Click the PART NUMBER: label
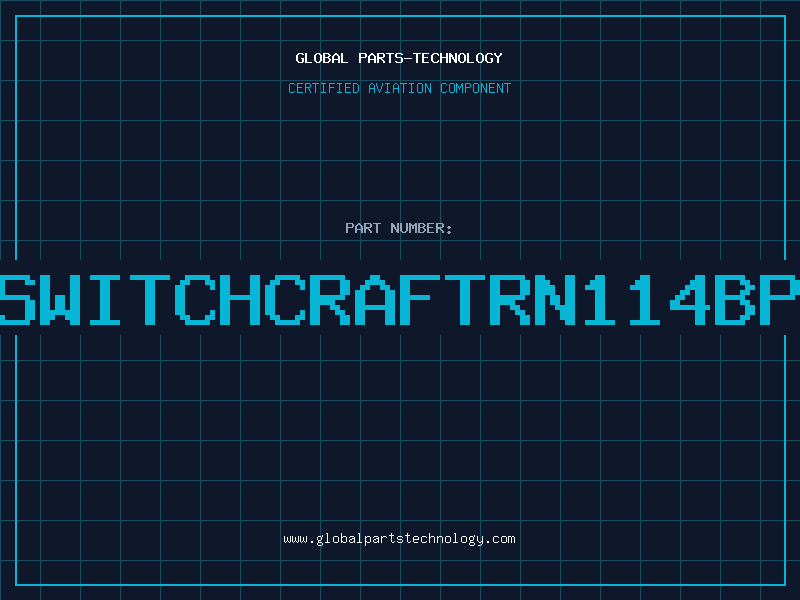This screenshot has height=600, width=800. pos(399,228)
